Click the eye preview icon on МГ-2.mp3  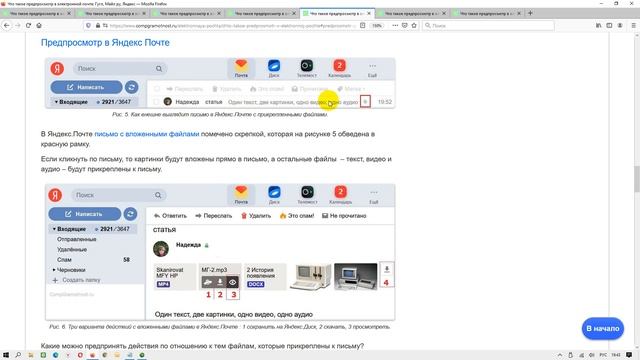click(x=233, y=282)
